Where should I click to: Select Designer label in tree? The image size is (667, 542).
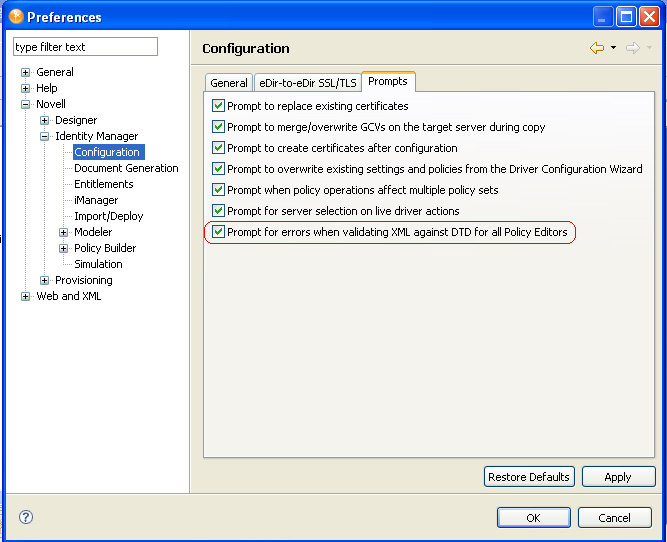[x=76, y=120]
